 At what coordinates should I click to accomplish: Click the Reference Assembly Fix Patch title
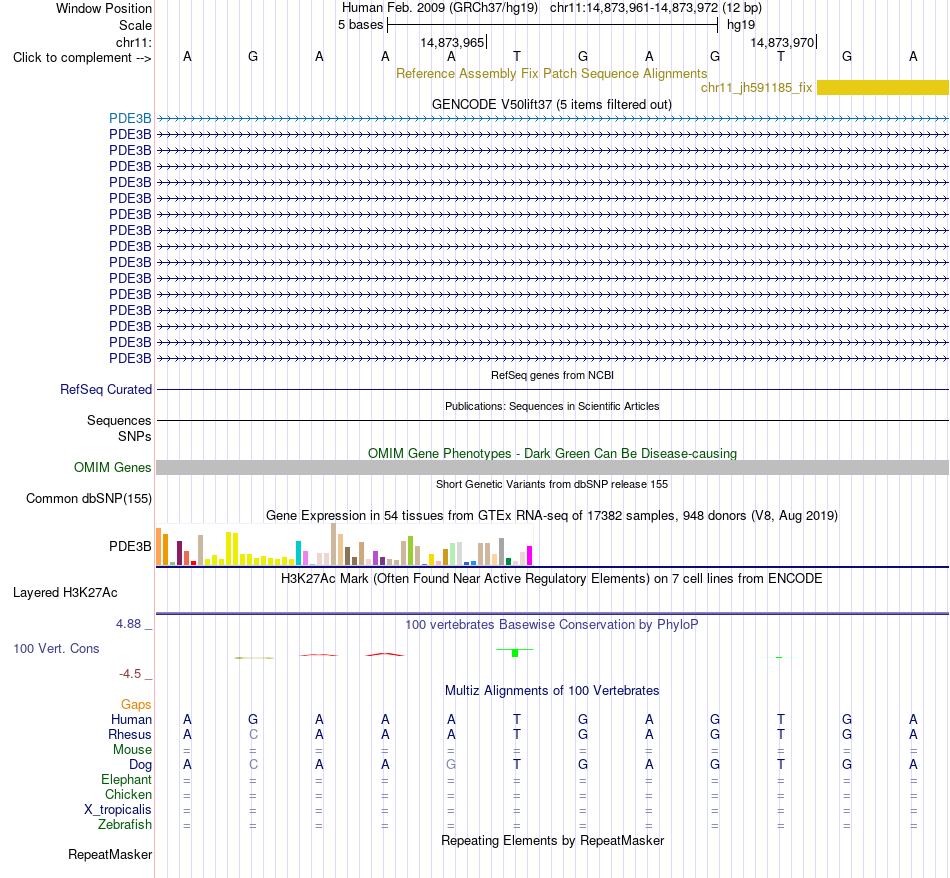tap(551, 73)
